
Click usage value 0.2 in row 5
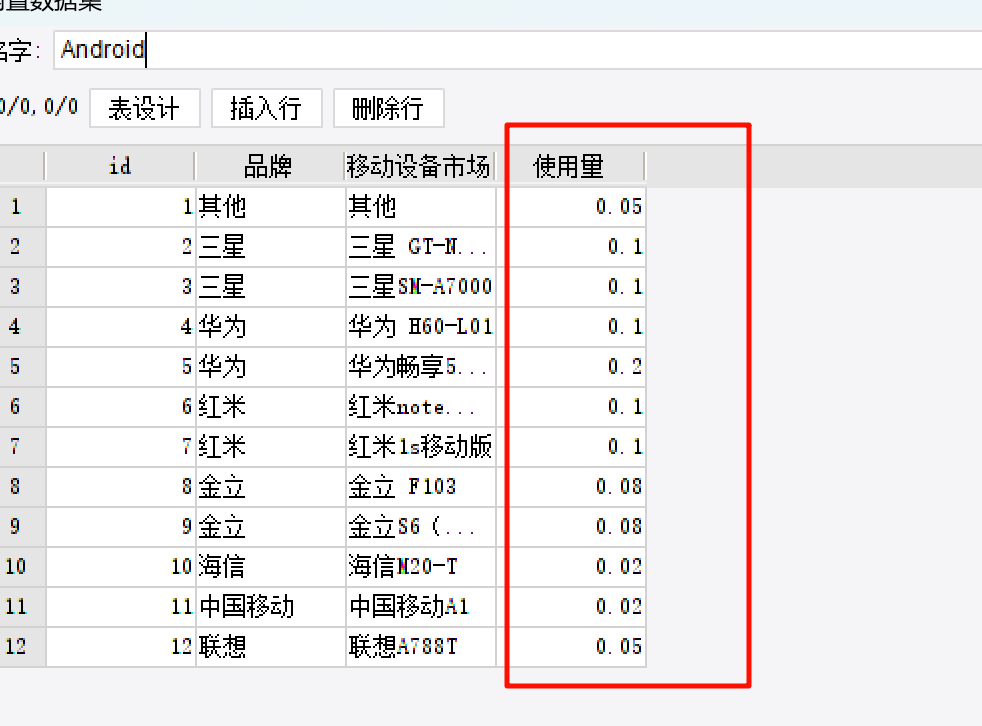coord(571,366)
